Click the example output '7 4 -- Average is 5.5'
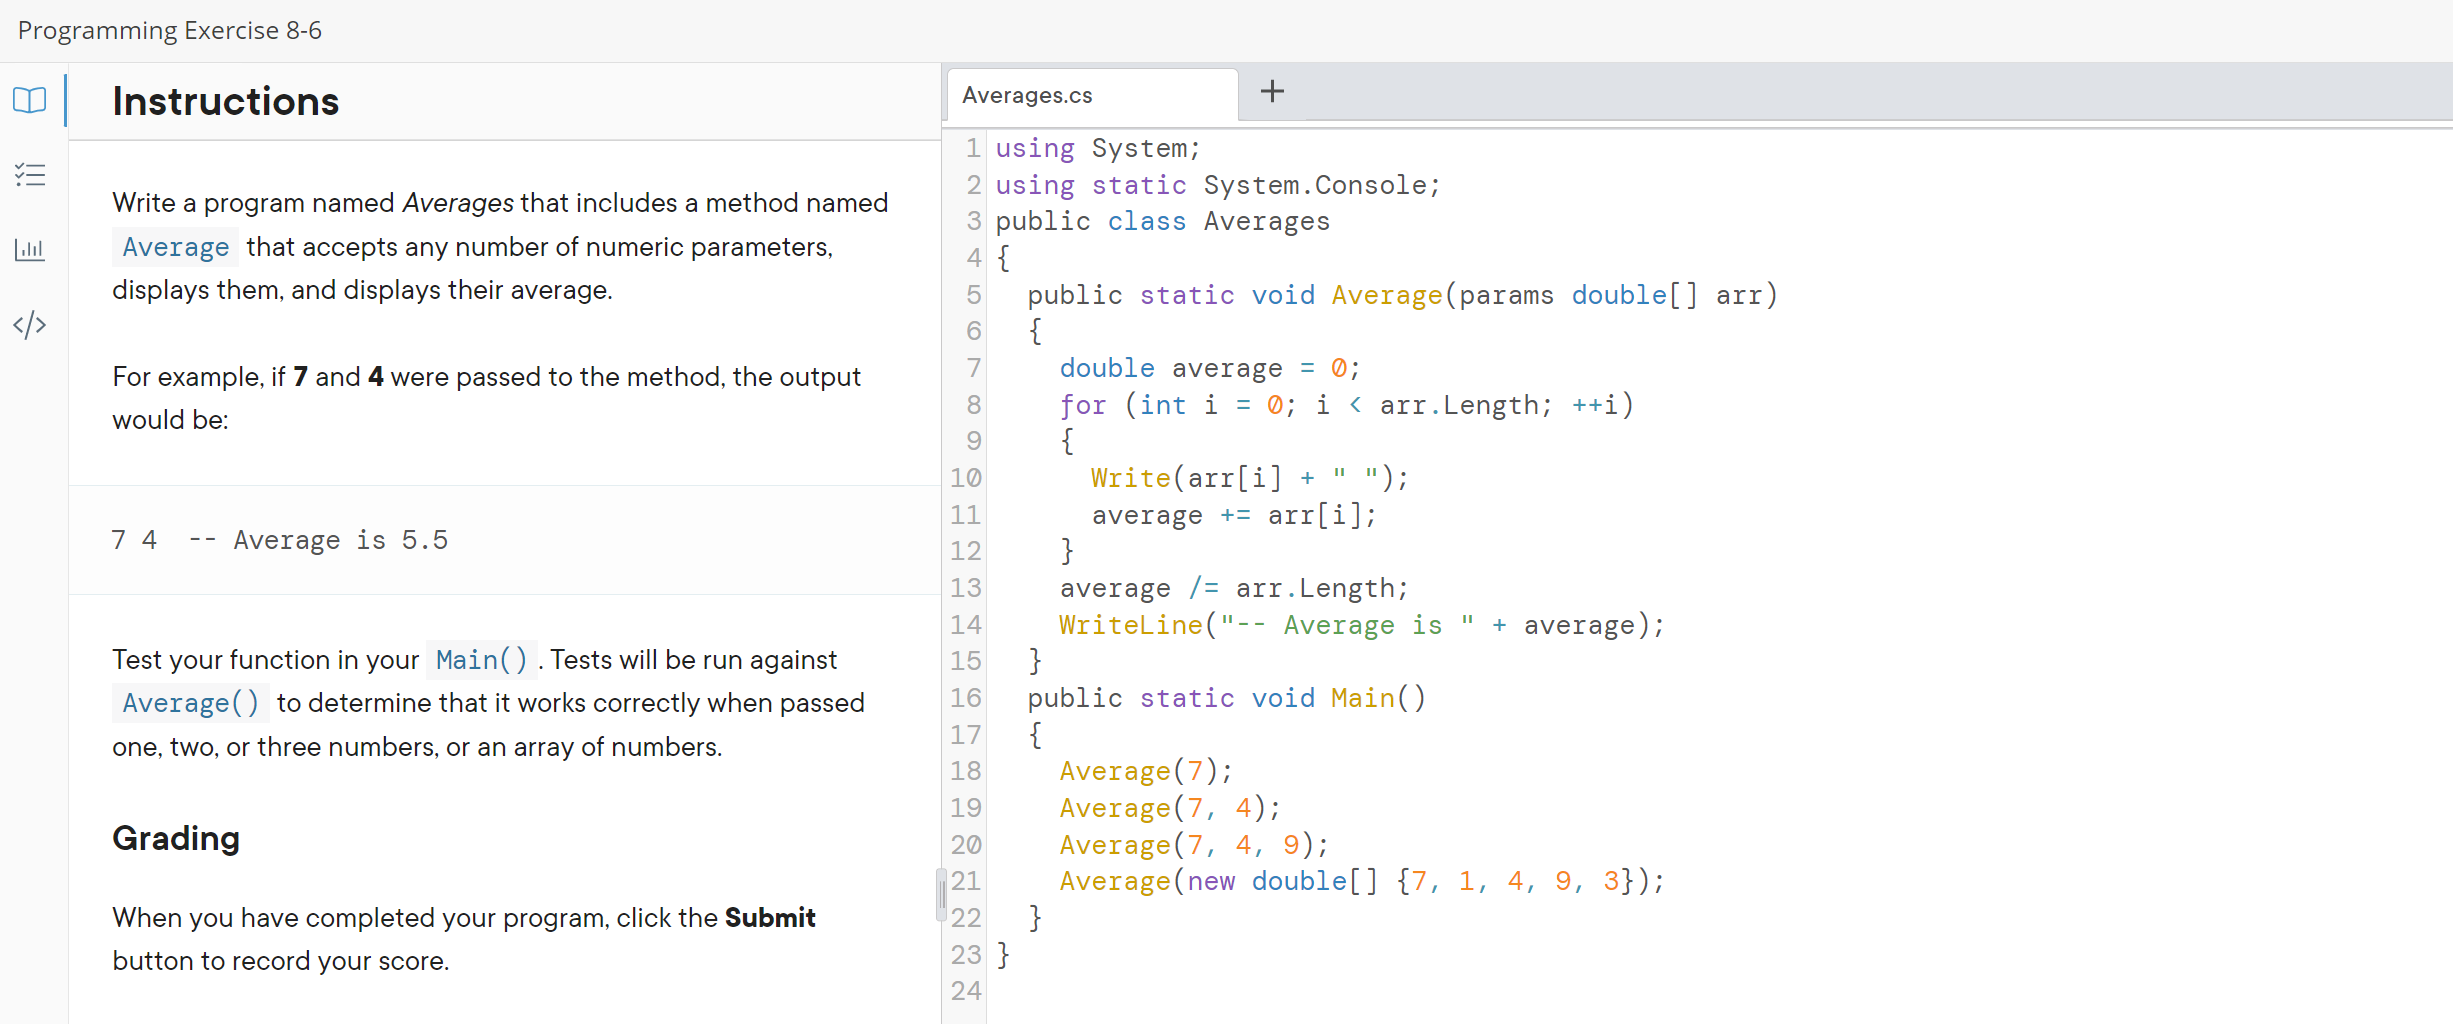The image size is (2453, 1024). 280,540
